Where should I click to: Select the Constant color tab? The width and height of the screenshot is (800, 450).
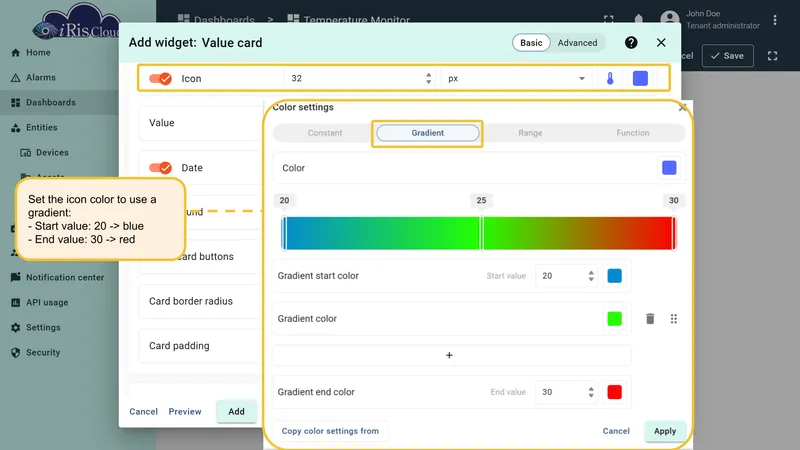click(324, 133)
